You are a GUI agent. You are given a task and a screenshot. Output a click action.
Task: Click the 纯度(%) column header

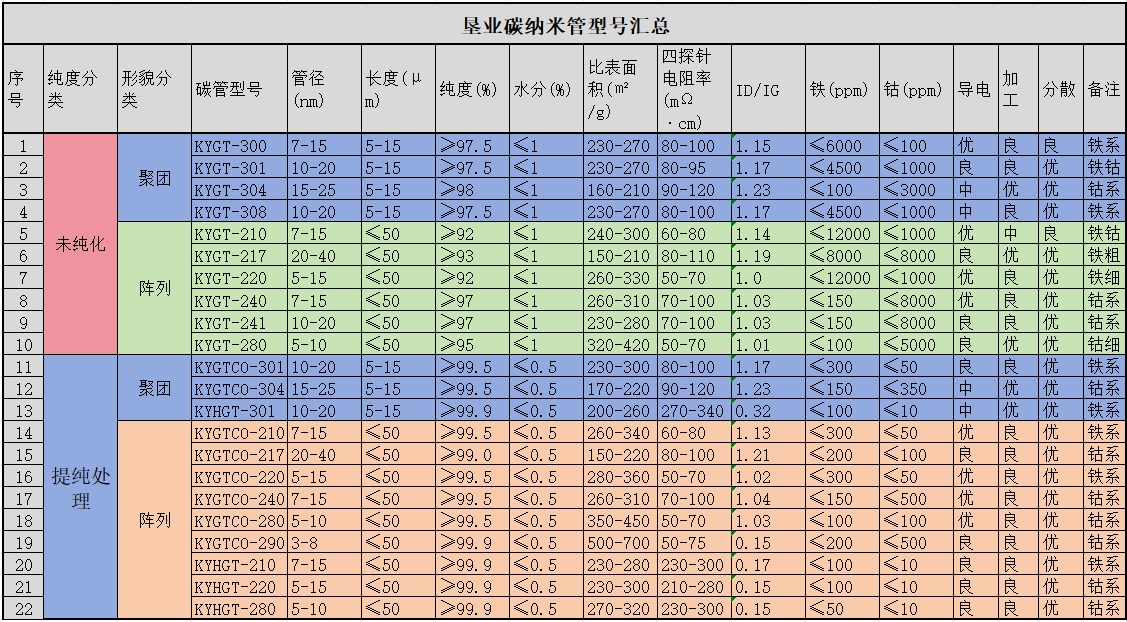pyautogui.click(x=472, y=88)
